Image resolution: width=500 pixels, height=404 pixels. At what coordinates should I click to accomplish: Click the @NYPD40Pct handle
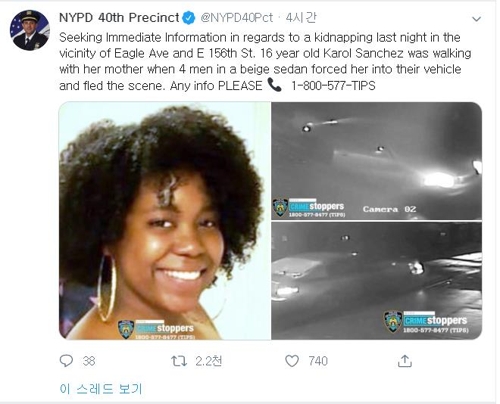click(237, 18)
